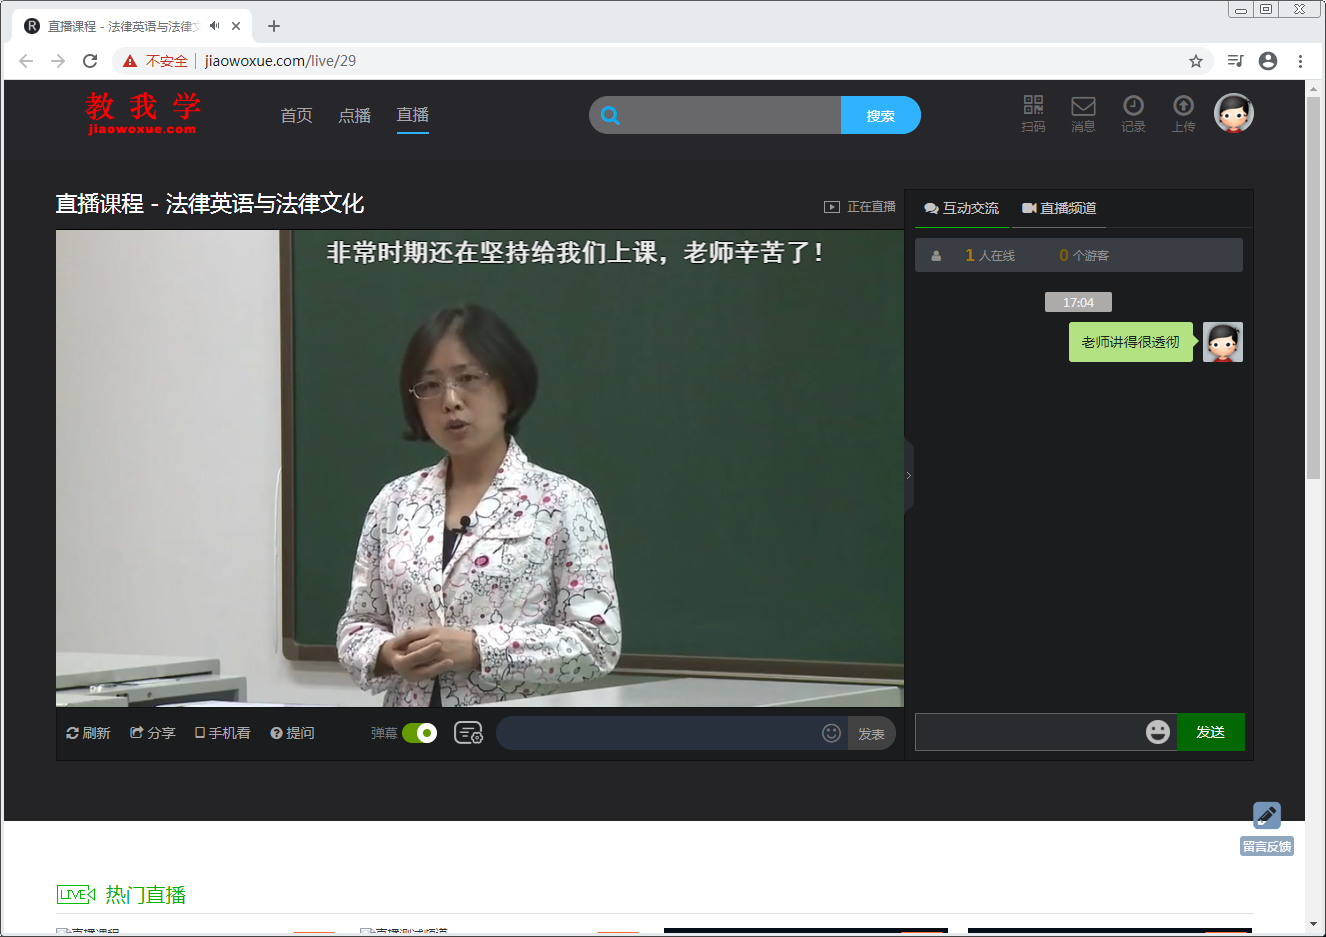Click the chat message sender avatar
Viewport: 1326px width, 937px height.
click(1223, 342)
